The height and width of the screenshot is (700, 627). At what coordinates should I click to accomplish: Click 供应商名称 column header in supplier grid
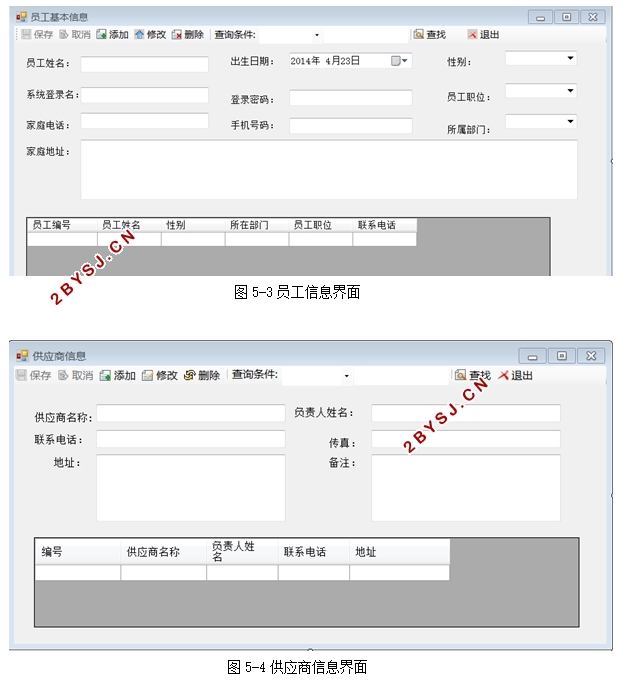click(x=163, y=552)
